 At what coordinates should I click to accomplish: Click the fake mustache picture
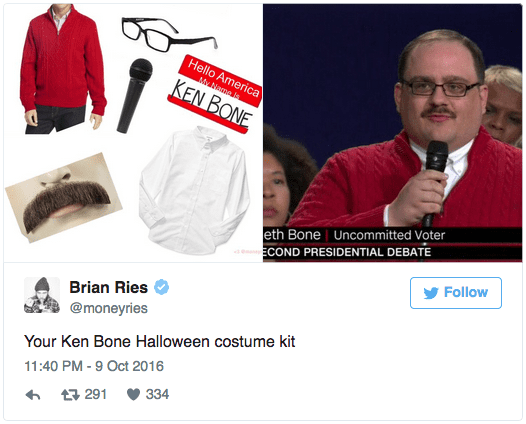click(x=64, y=198)
